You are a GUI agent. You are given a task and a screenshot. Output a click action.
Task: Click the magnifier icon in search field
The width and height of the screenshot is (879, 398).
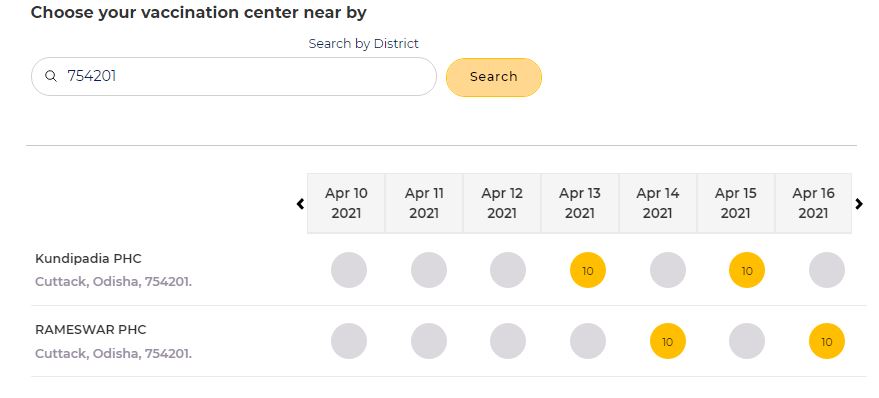50,76
